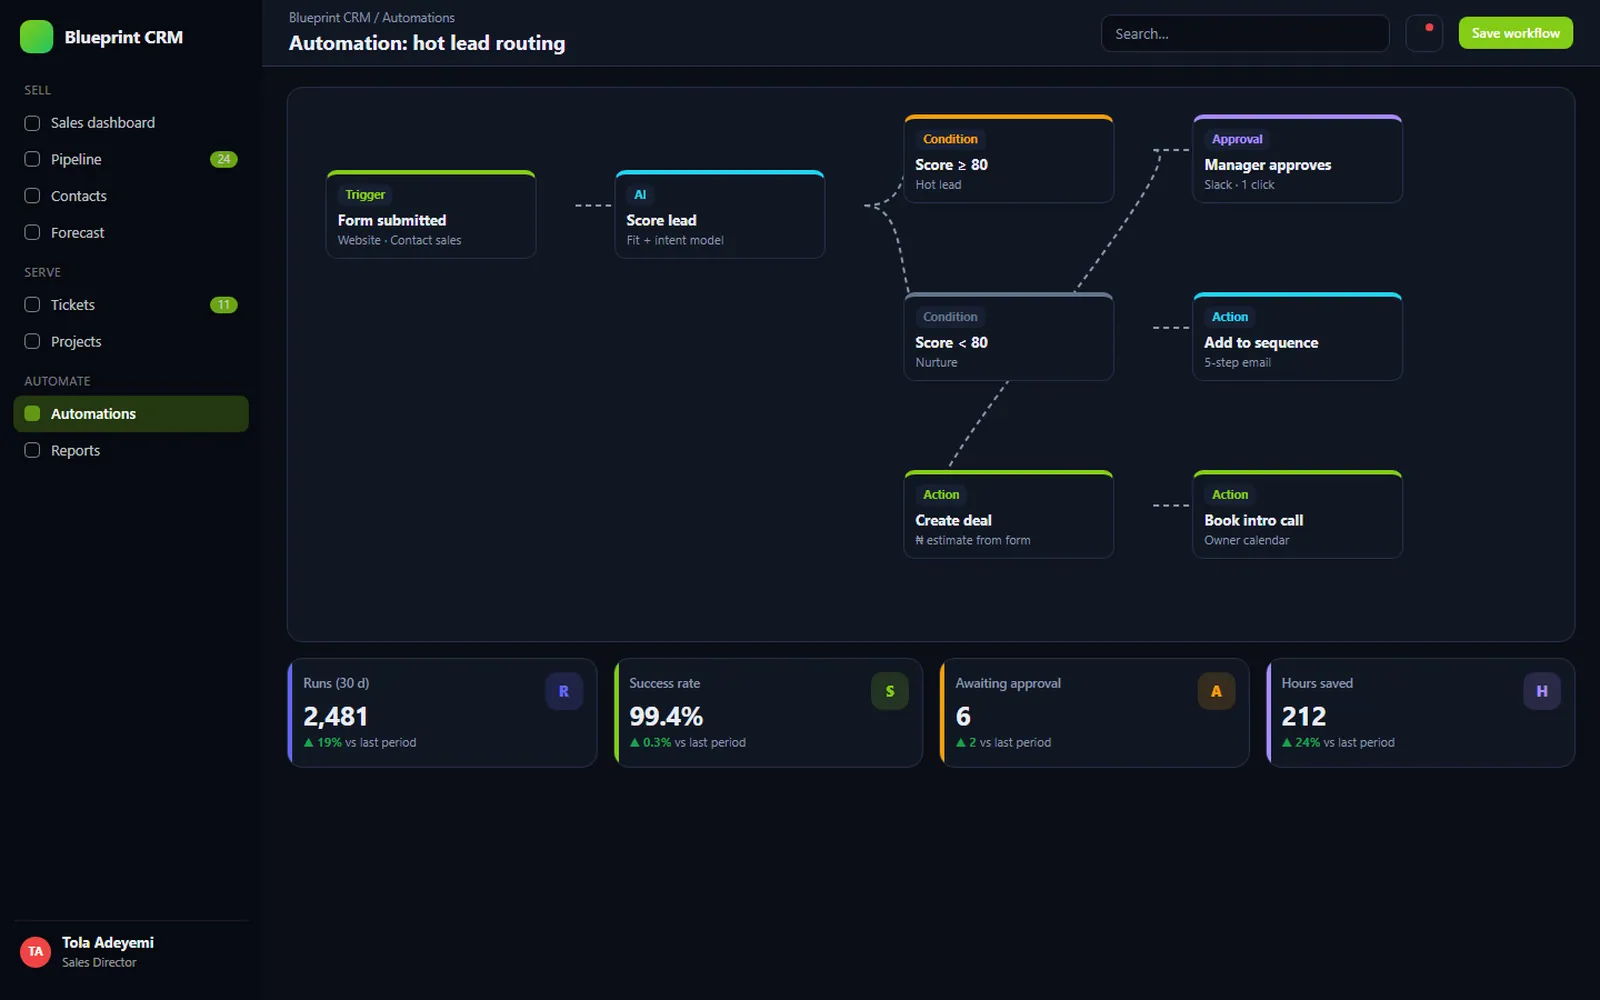This screenshot has height=1000, width=1600.
Task: Select the Add to sequence action node
Action: 1298,336
